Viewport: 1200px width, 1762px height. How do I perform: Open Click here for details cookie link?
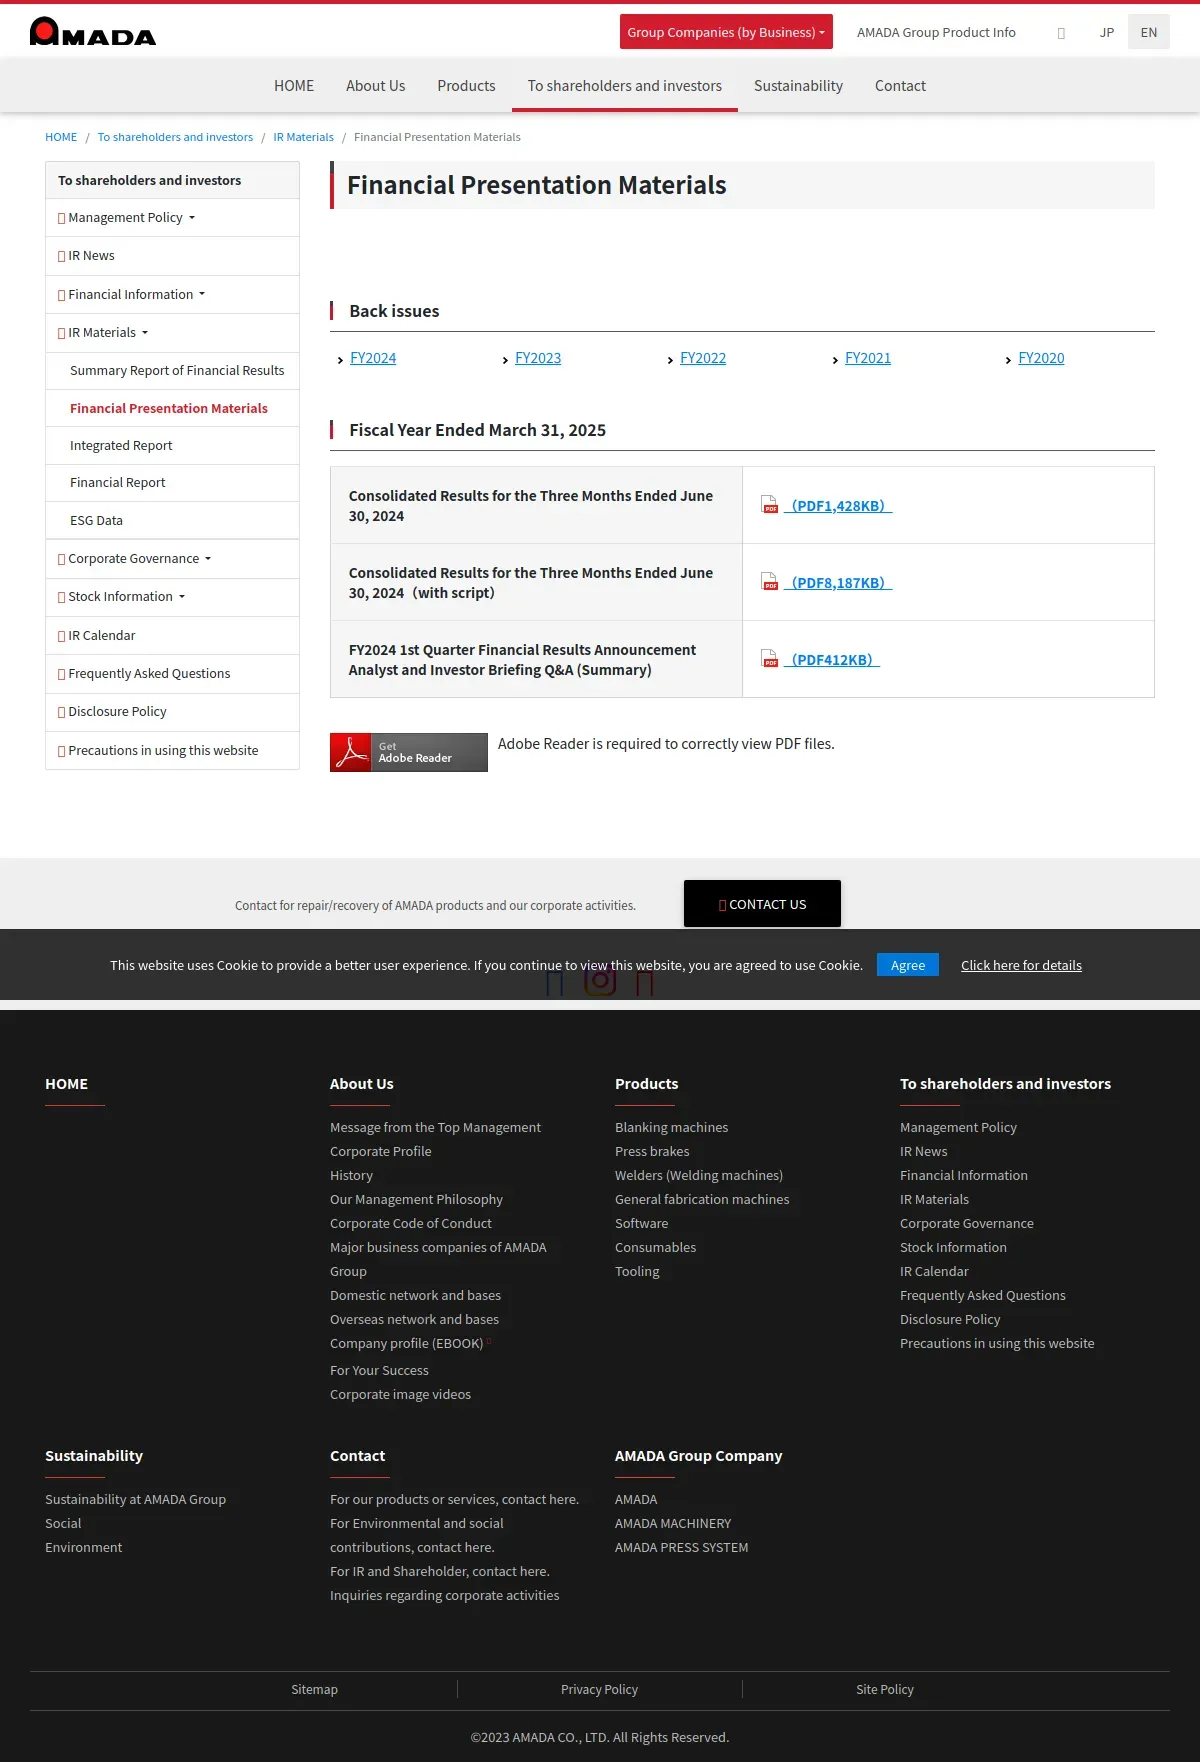[1021, 965]
